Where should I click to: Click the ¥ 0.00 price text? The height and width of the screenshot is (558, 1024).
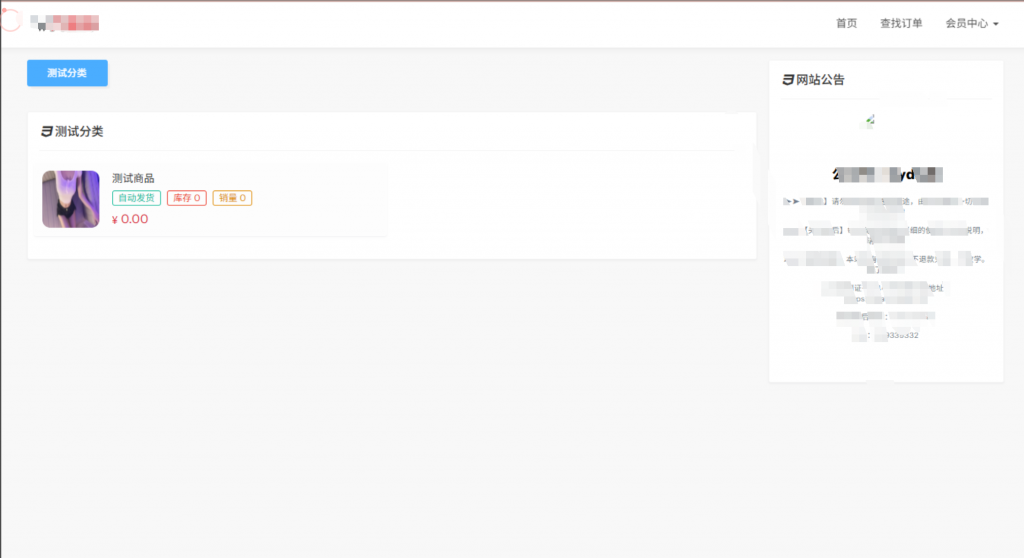(x=130, y=220)
